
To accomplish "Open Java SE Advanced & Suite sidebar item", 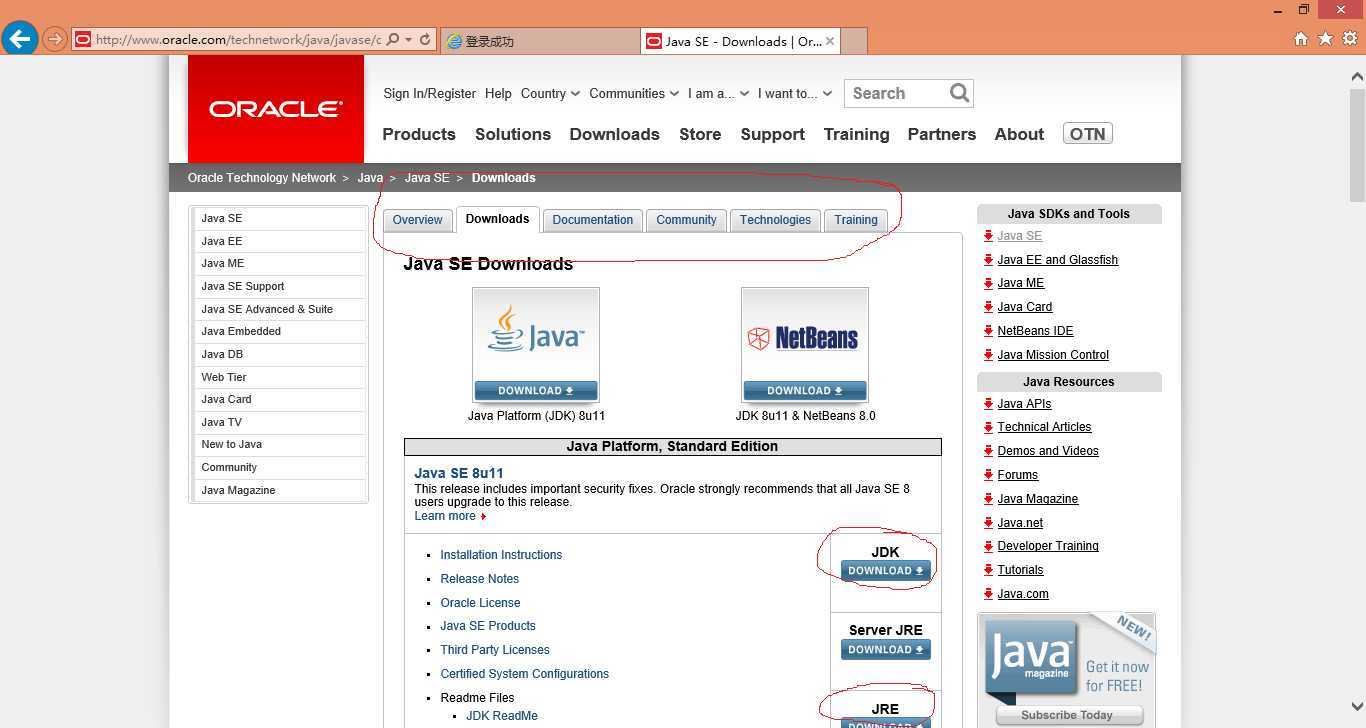I will [x=280, y=309].
